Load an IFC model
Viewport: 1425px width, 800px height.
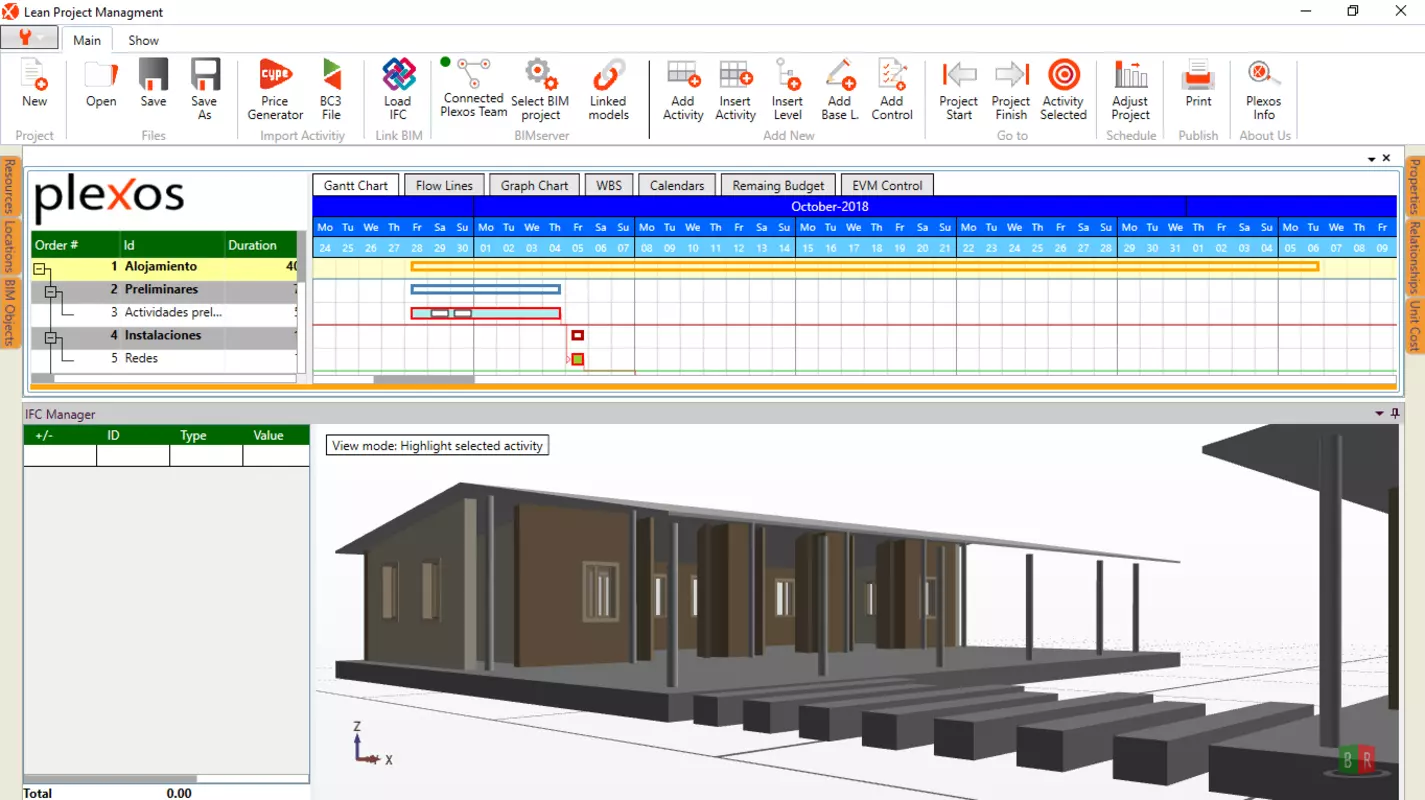tap(398, 89)
